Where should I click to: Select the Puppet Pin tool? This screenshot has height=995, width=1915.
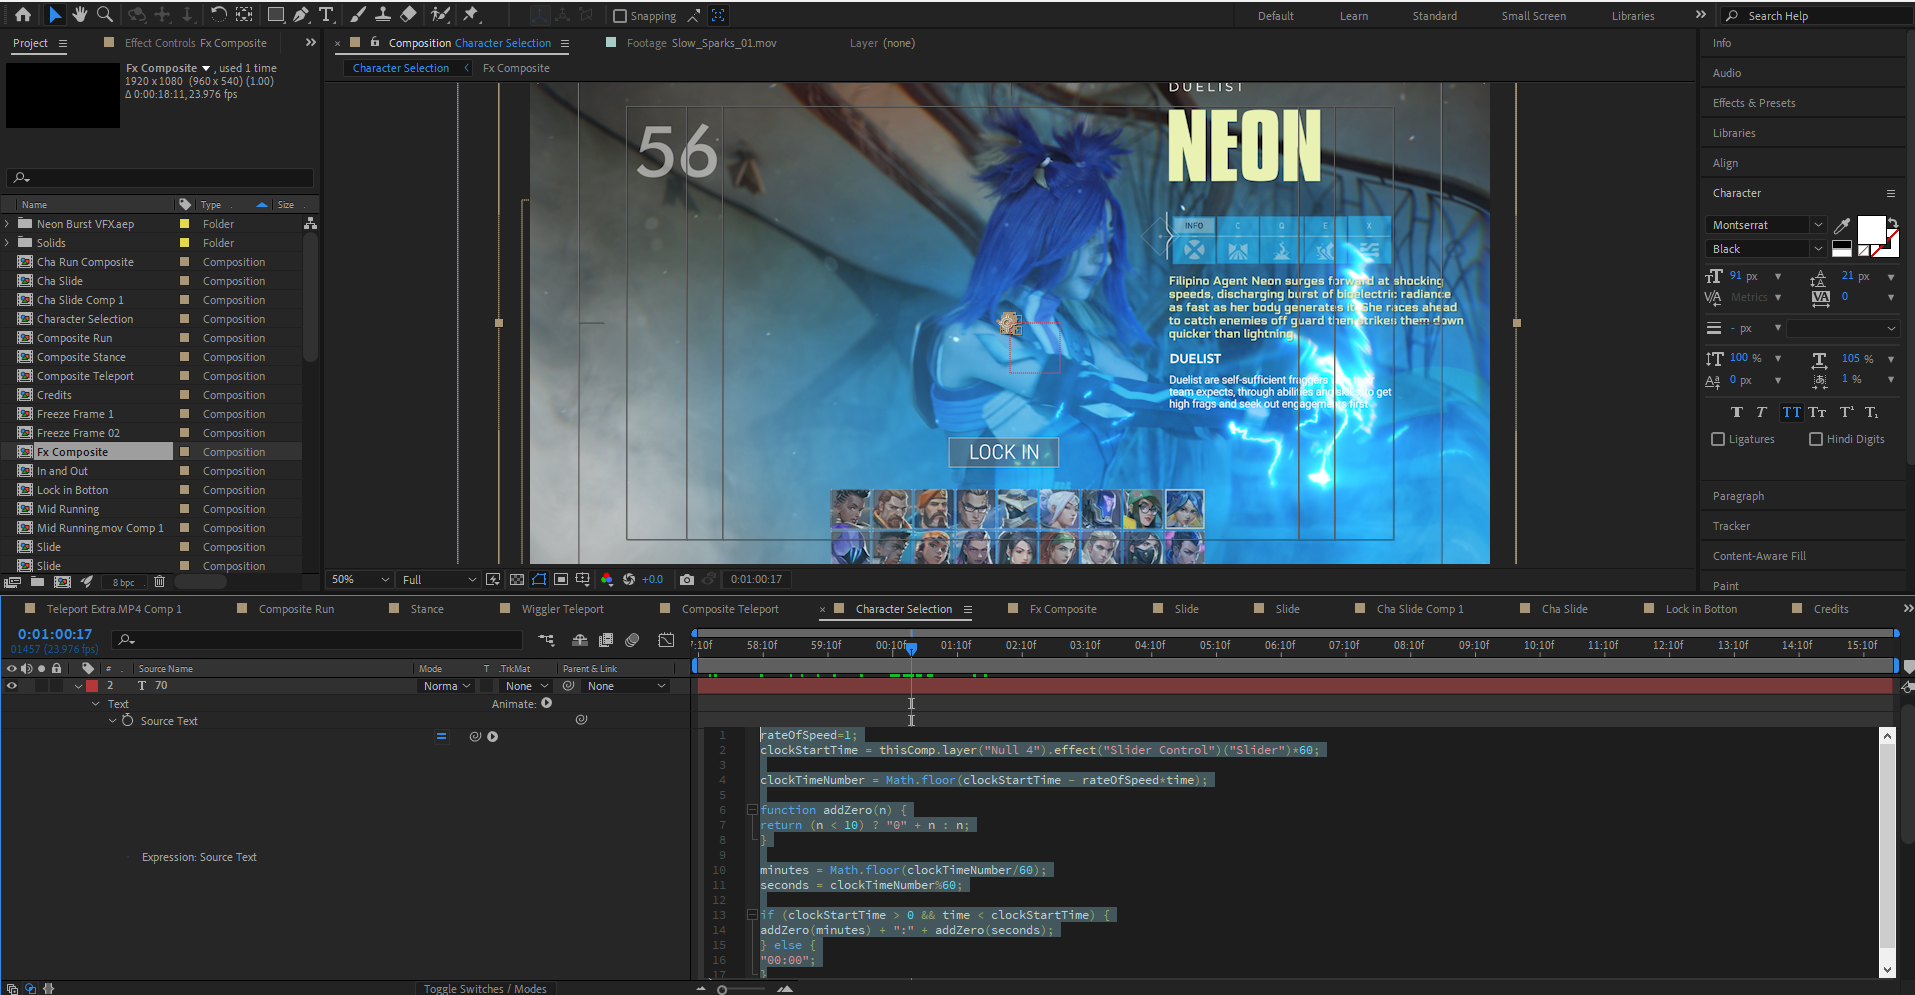pyautogui.click(x=471, y=15)
